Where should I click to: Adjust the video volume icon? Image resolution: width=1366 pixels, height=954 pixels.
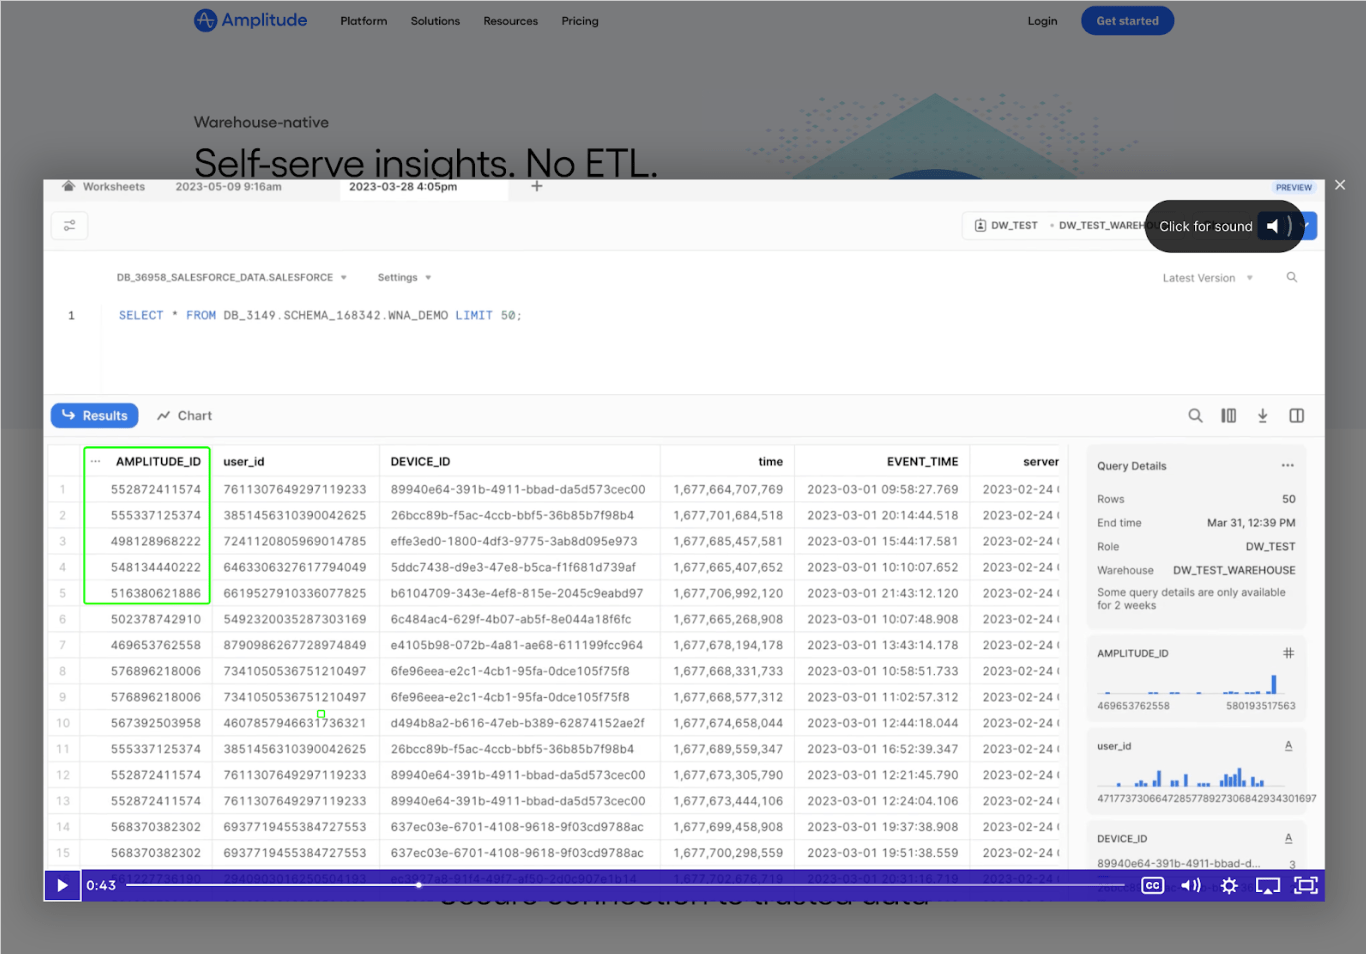pyautogui.click(x=1190, y=885)
